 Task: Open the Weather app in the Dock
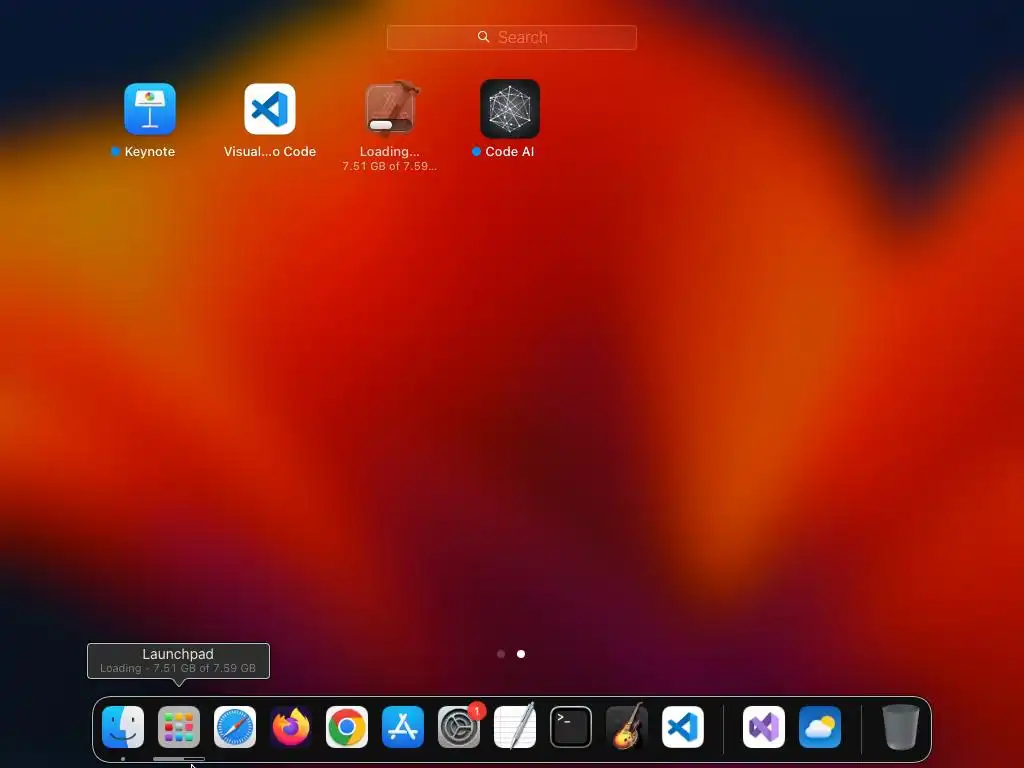pyautogui.click(x=820, y=727)
